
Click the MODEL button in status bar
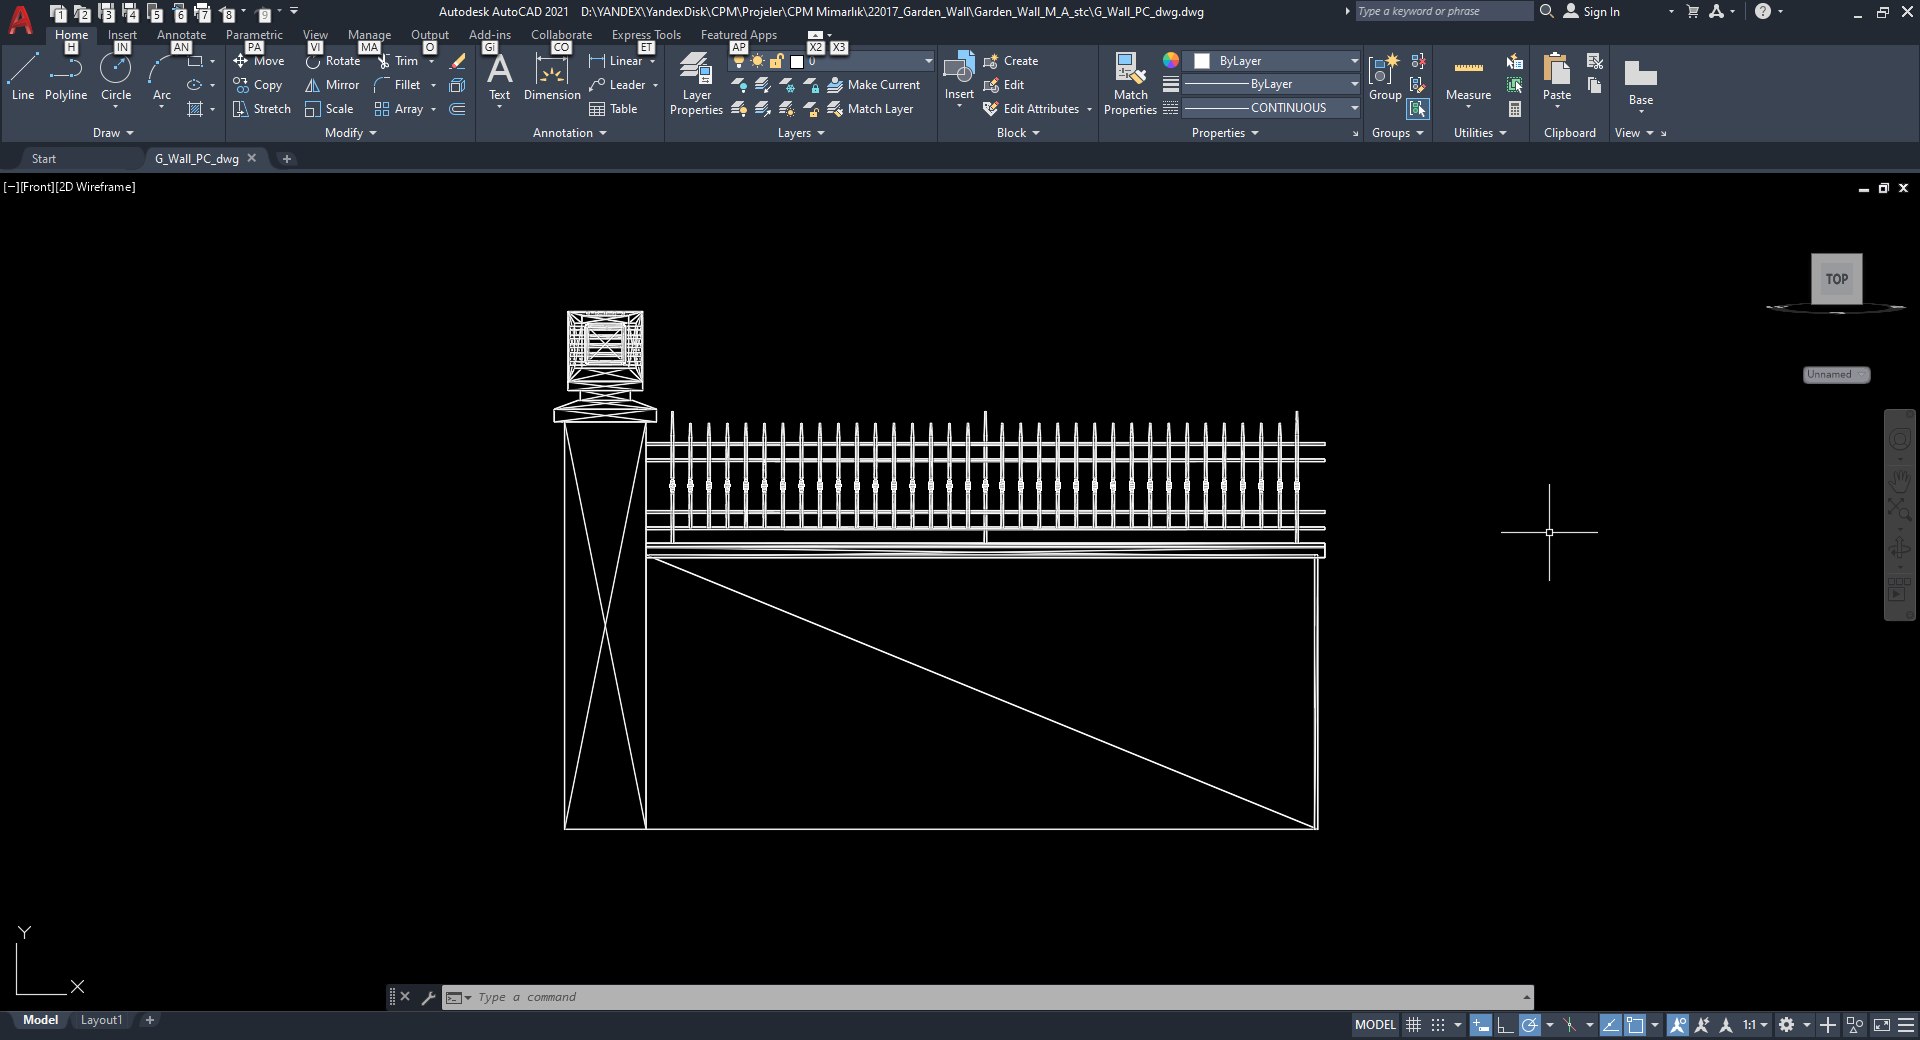click(x=1375, y=1025)
